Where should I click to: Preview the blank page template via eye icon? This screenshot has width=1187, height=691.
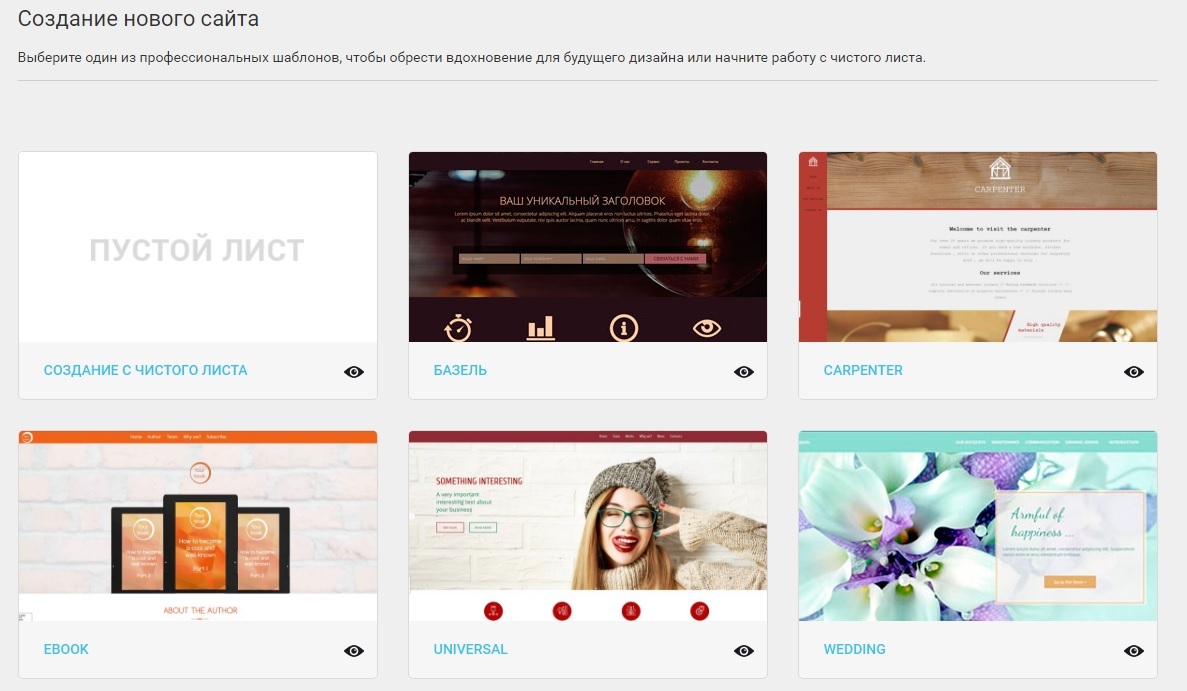[x=354, y=372]
